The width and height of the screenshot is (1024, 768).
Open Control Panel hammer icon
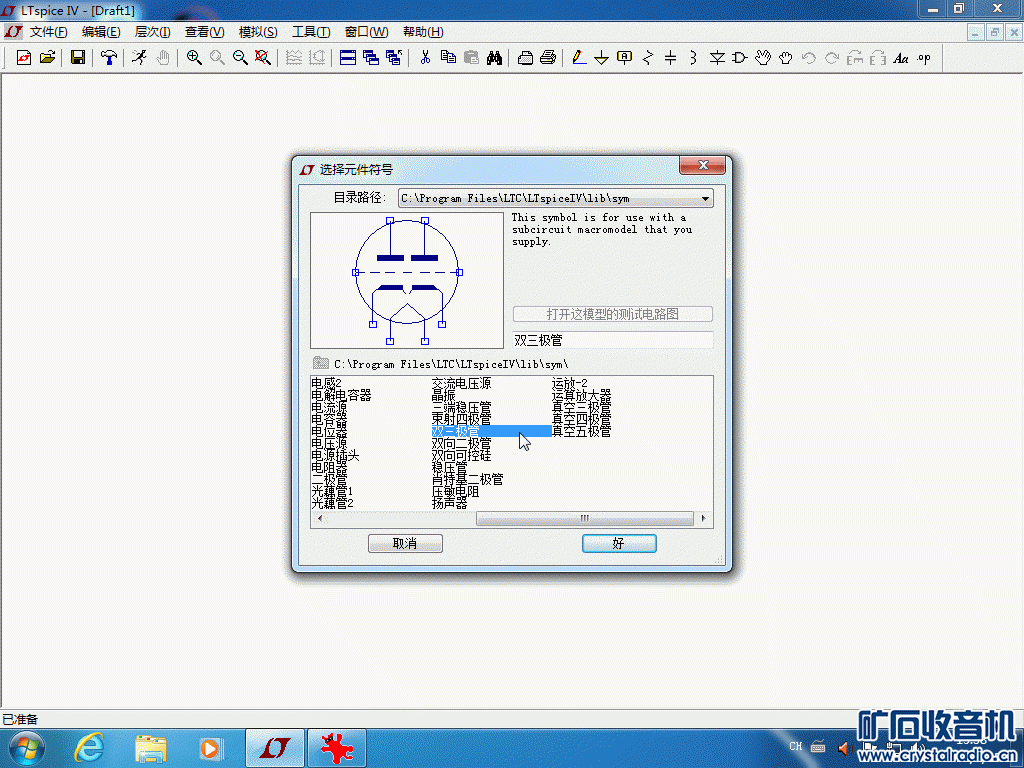pos(108,57)
